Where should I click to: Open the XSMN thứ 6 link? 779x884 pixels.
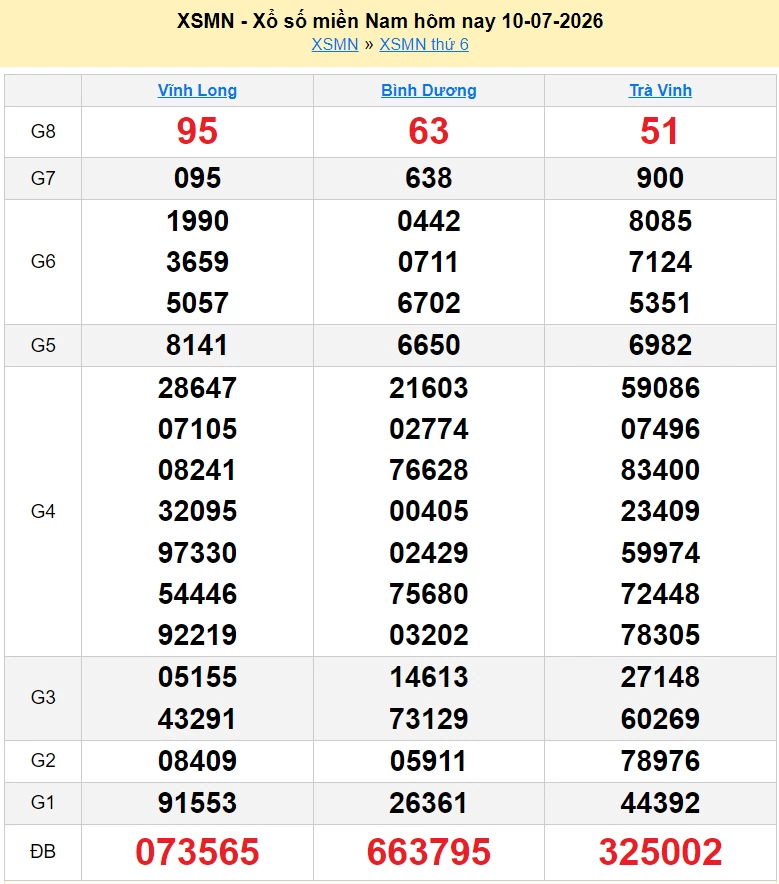pos(424,45)
